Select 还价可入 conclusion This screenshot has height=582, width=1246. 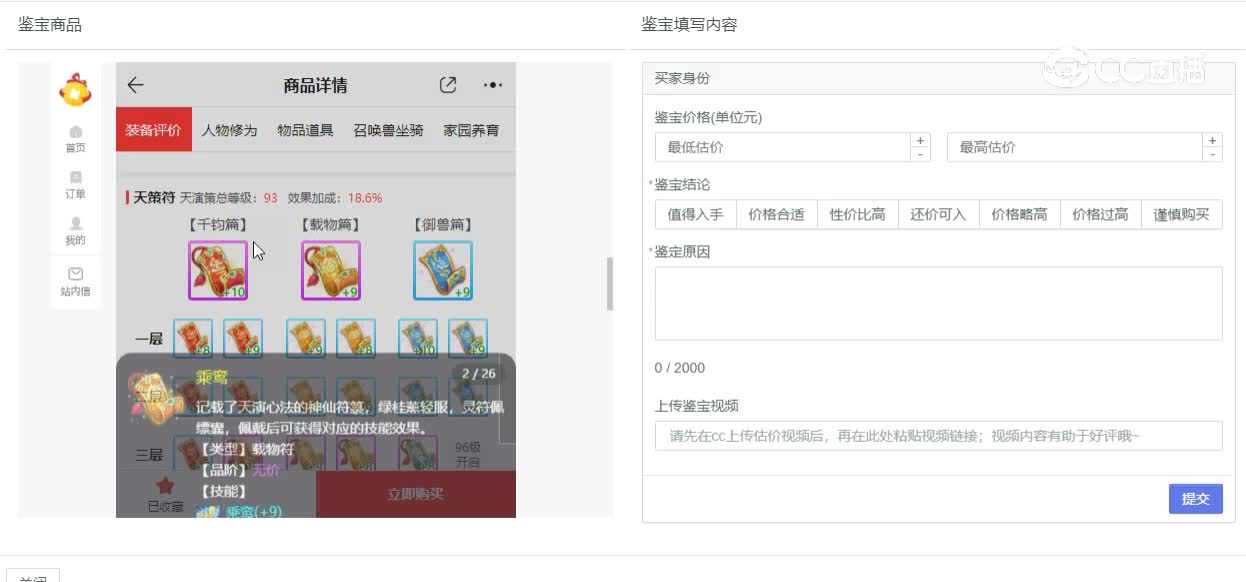[938, 214]
